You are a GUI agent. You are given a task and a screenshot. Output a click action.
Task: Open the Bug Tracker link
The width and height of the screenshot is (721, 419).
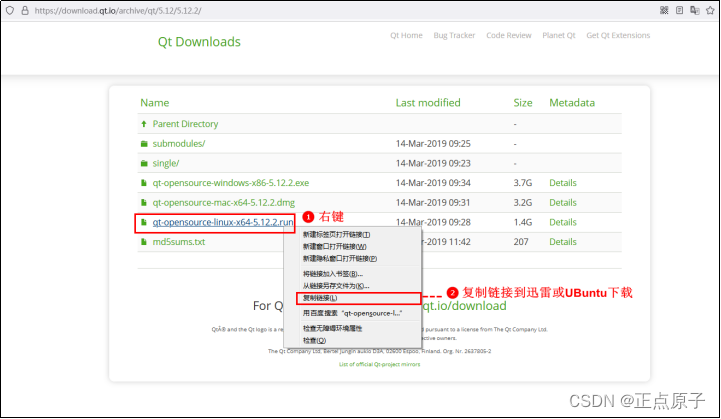point(454,35)
